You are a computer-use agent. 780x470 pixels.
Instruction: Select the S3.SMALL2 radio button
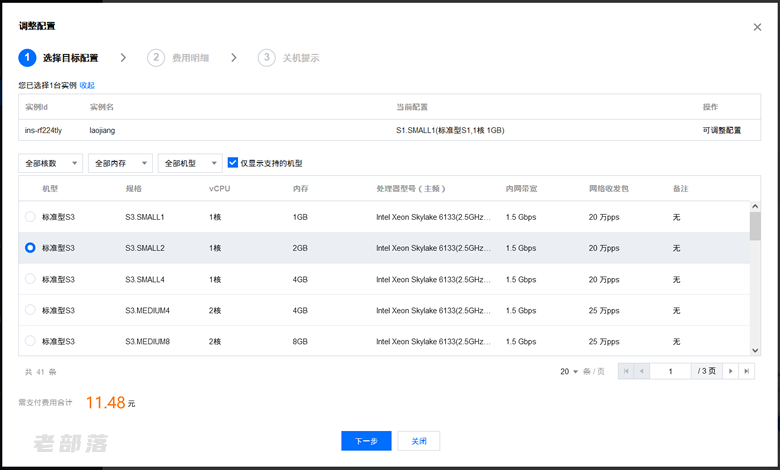[x=30, y=248]
